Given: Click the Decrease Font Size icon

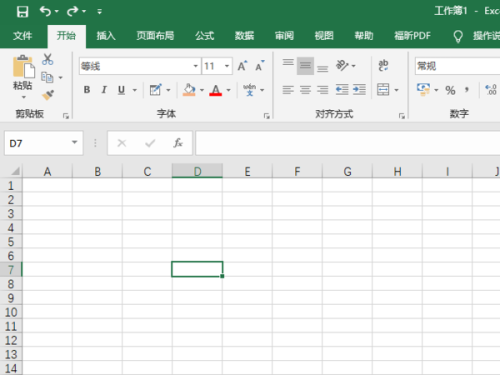Looking at the screenshot, I should [x=260, y=66].
